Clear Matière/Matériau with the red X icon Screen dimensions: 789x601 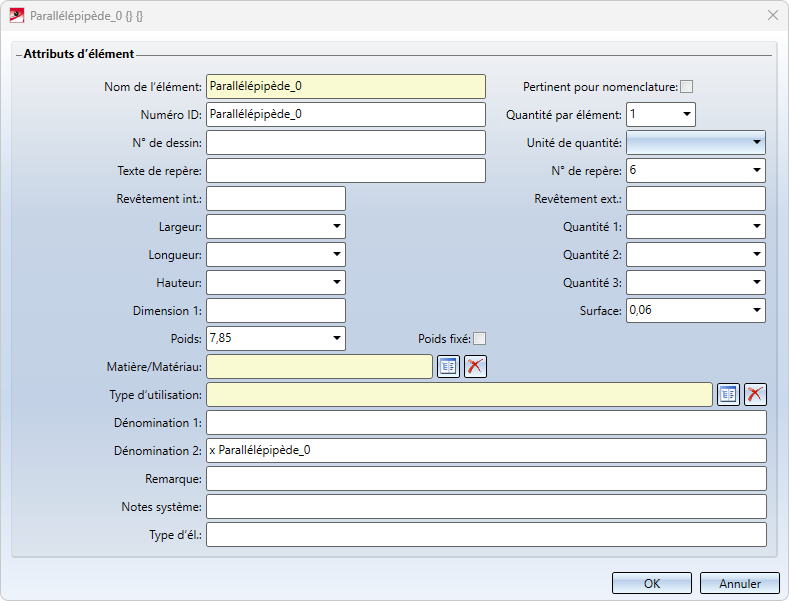(x=475, y=367)
